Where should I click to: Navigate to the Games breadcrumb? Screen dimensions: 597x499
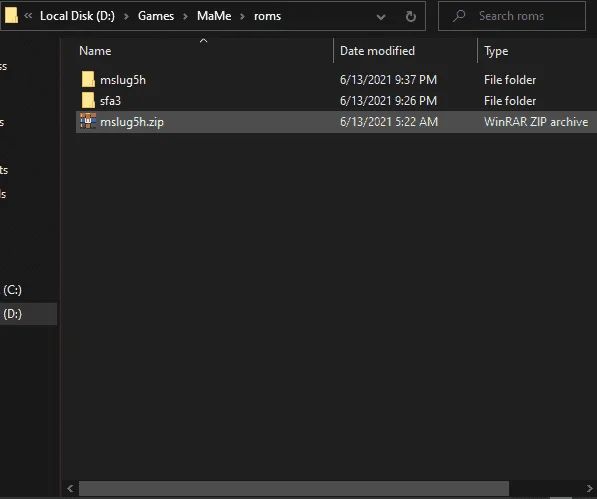[156, 16]
